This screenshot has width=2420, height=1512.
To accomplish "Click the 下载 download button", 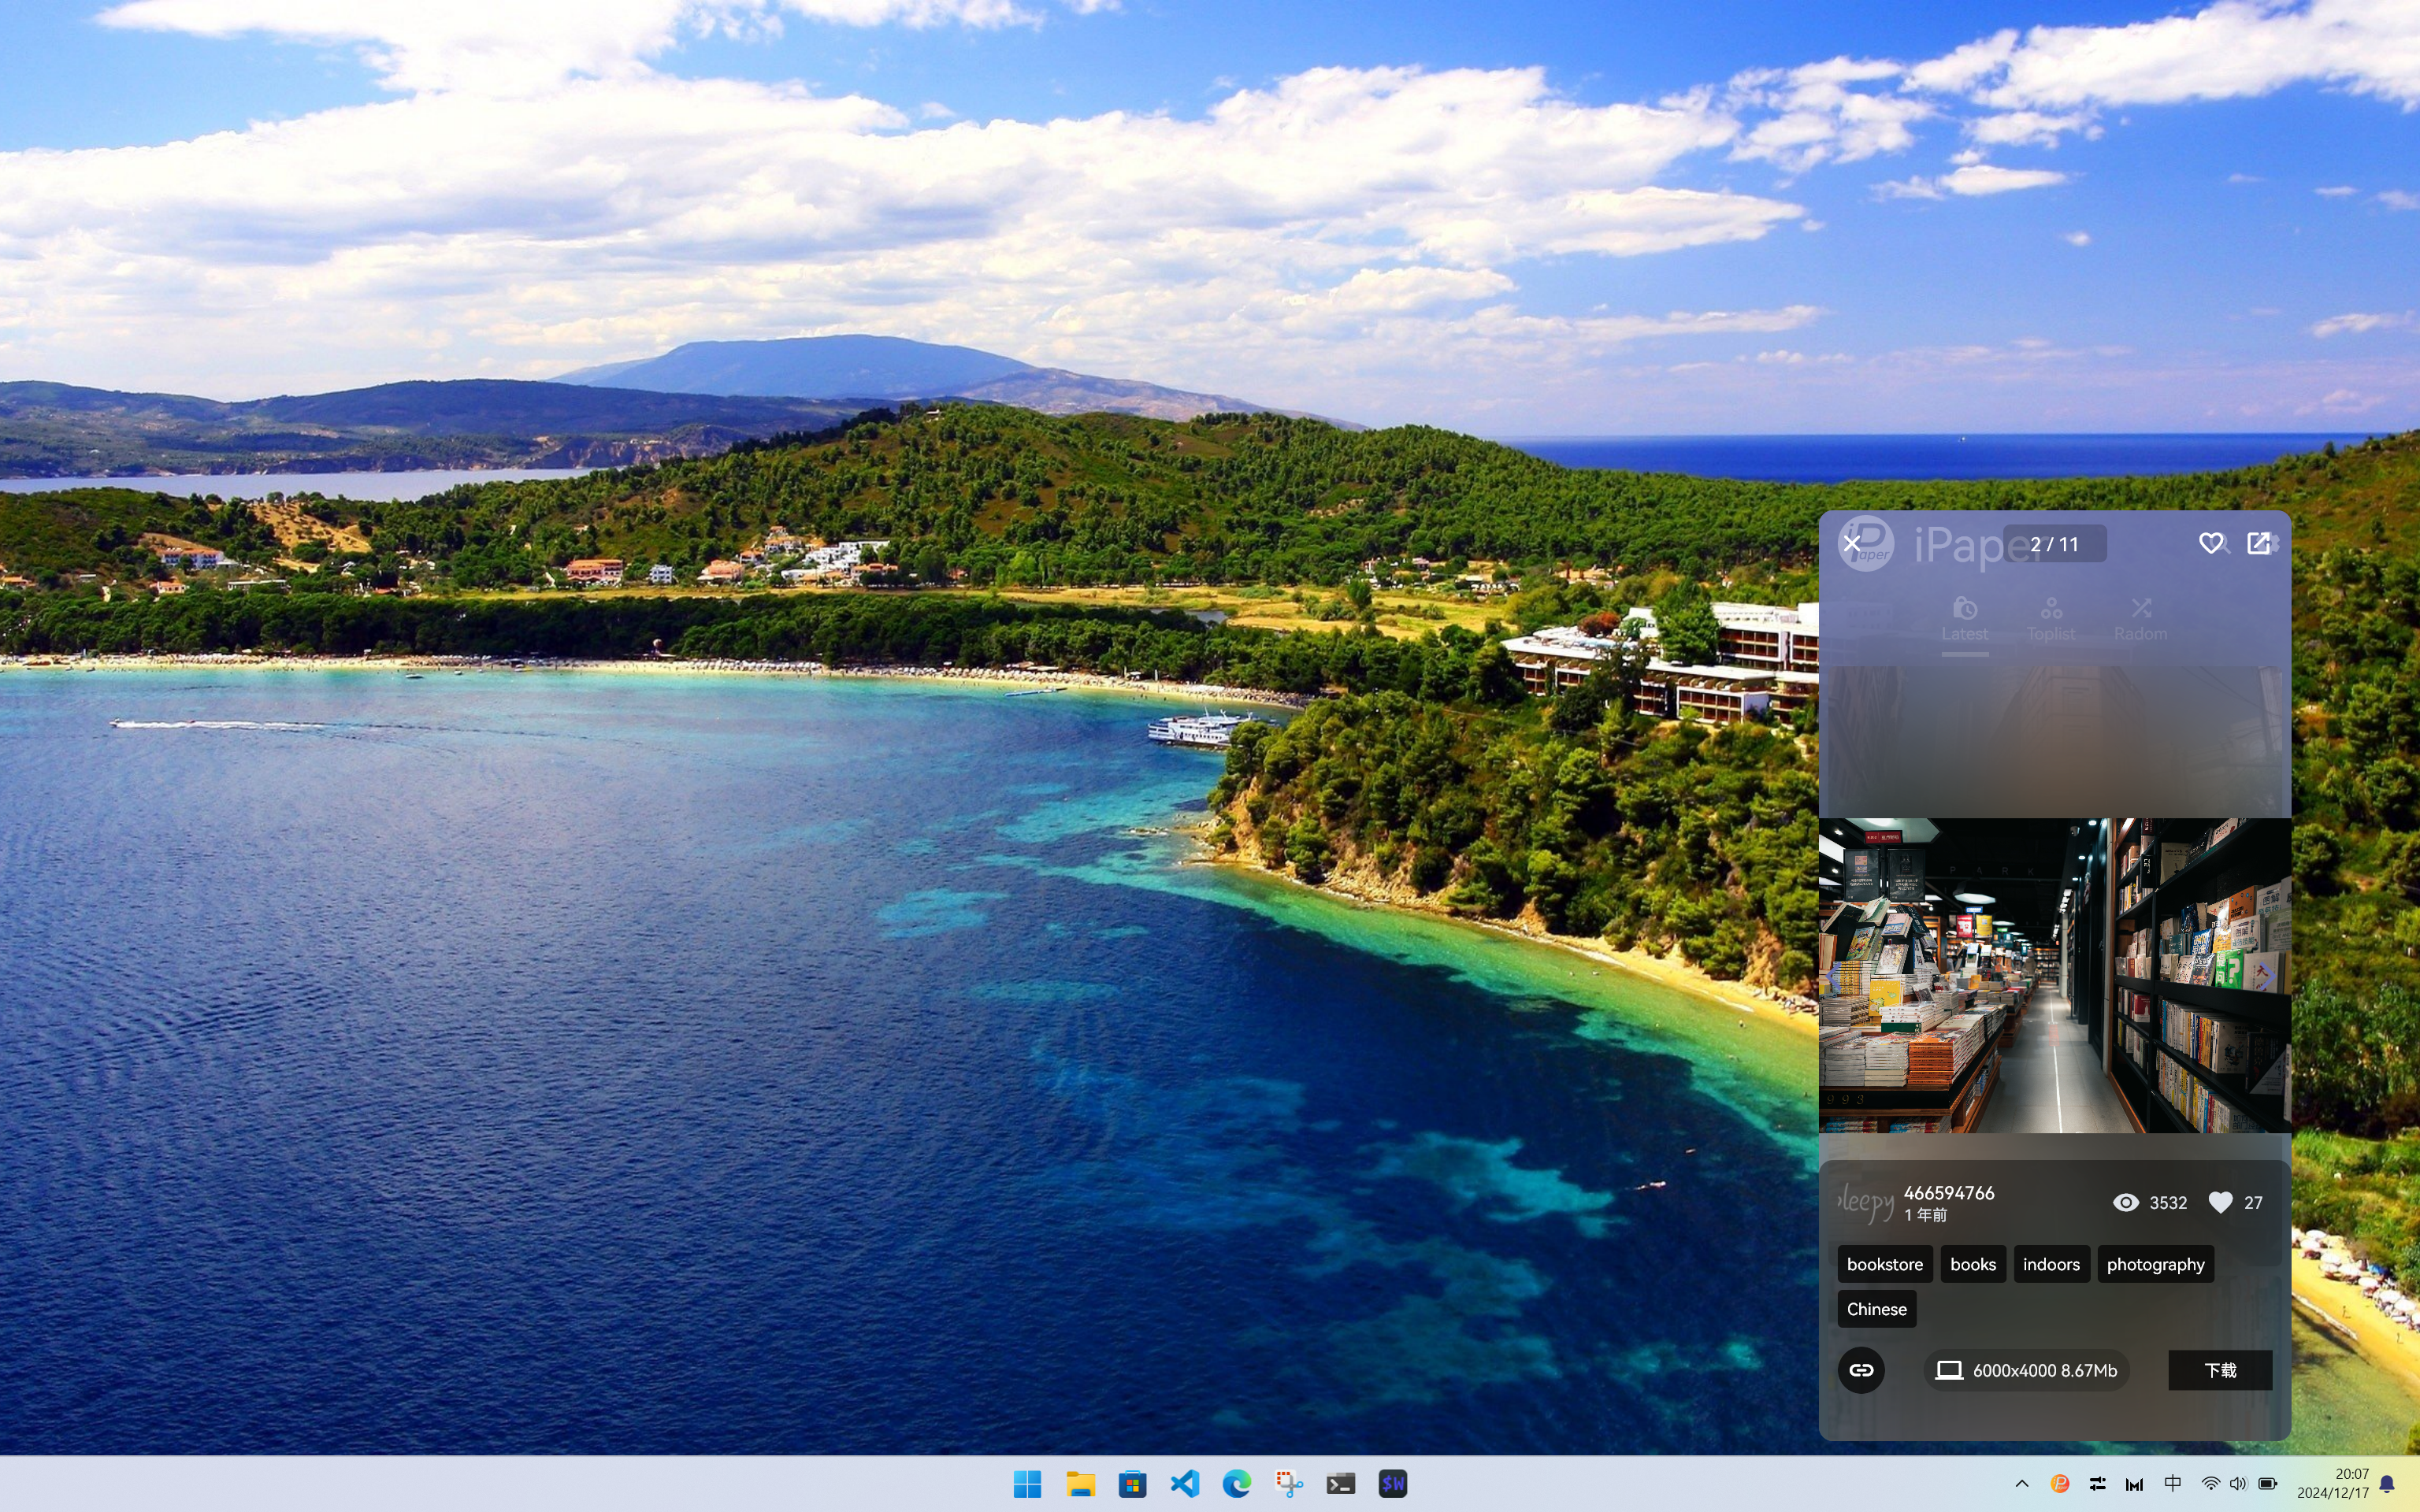I will 2219,1370.
